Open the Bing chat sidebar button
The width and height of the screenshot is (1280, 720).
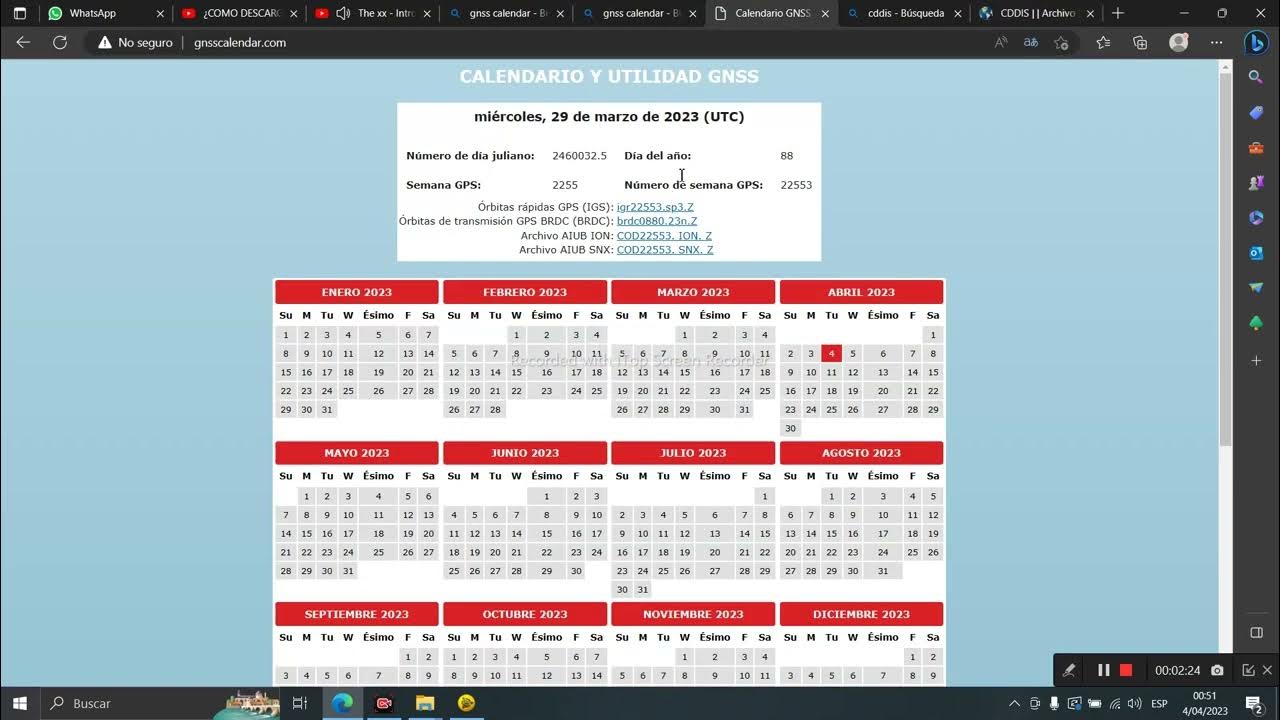click(1256, 43)
